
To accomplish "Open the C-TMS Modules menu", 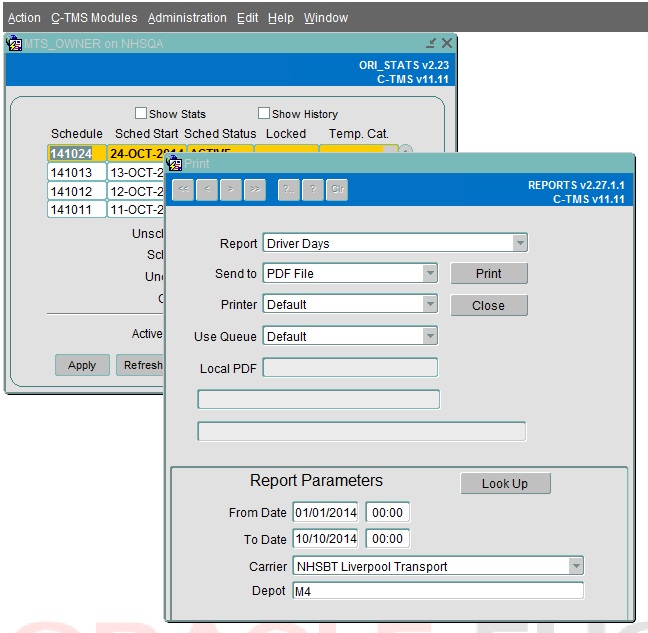I will click(x=94, y=18).
